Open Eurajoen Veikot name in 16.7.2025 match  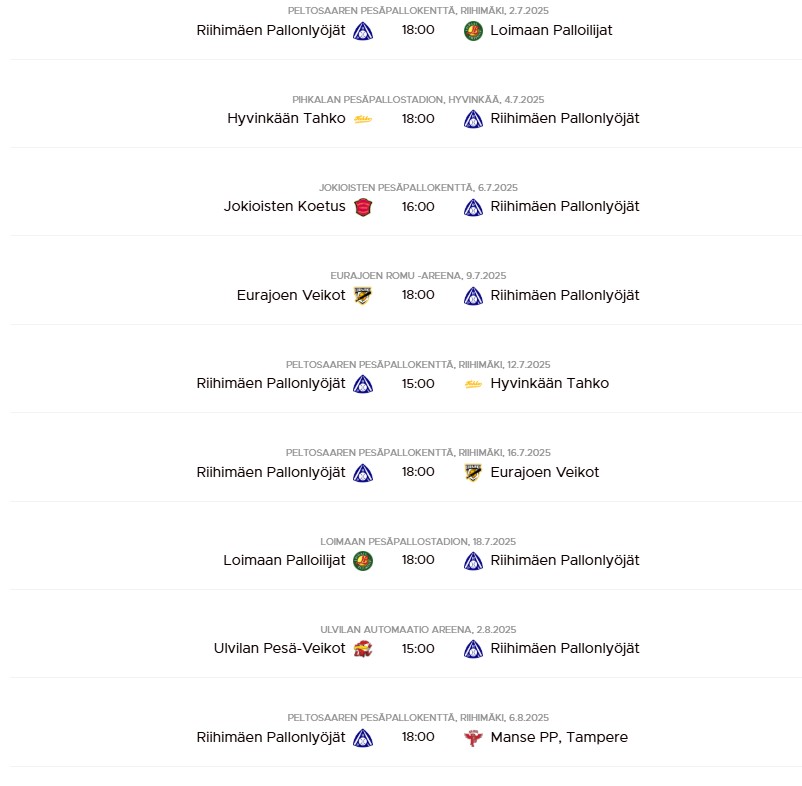(x=544, y=472)
